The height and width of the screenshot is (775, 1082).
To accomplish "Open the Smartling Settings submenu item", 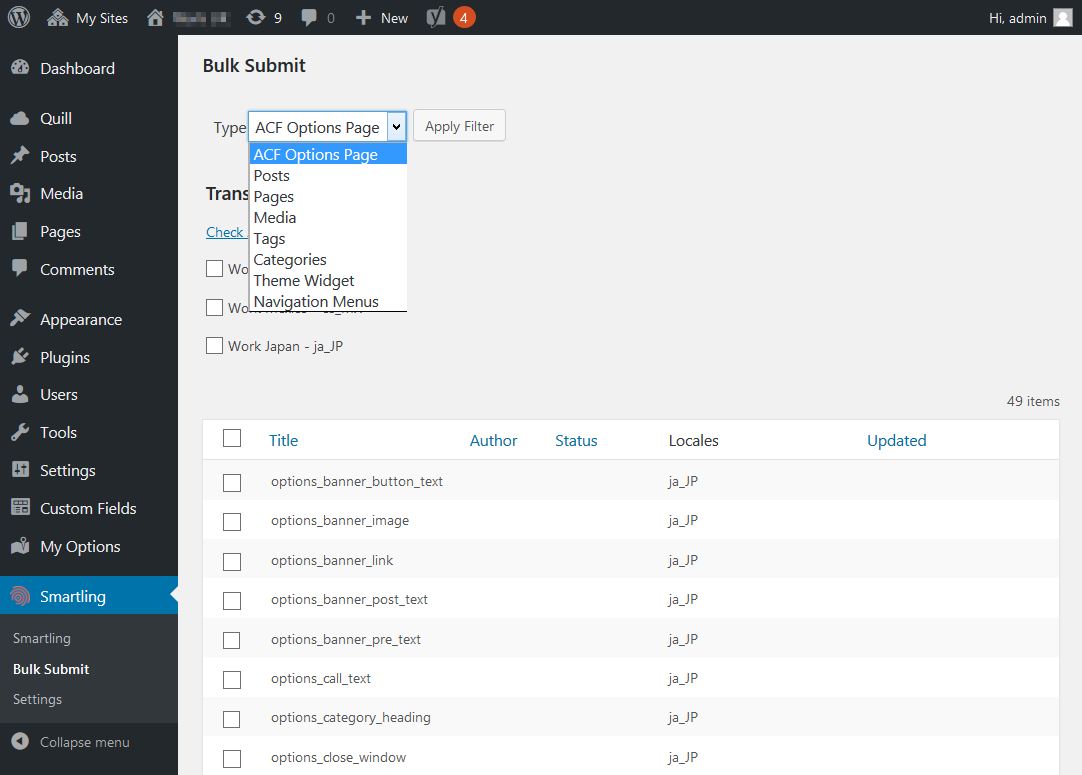I will click(37, 700).
